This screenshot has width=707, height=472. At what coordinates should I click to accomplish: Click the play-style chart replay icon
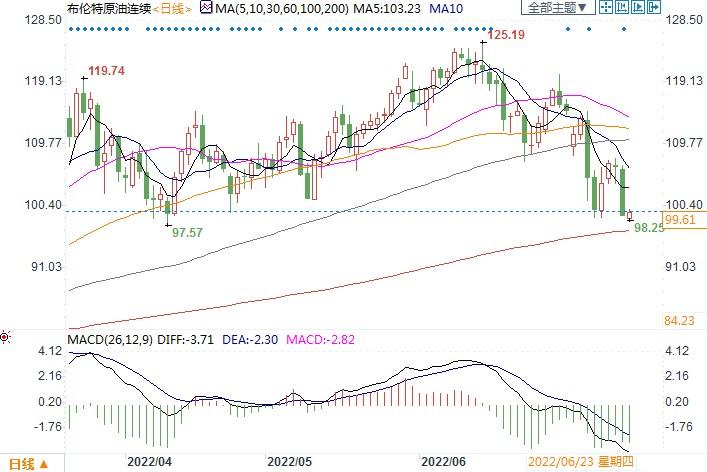[638, 7]
